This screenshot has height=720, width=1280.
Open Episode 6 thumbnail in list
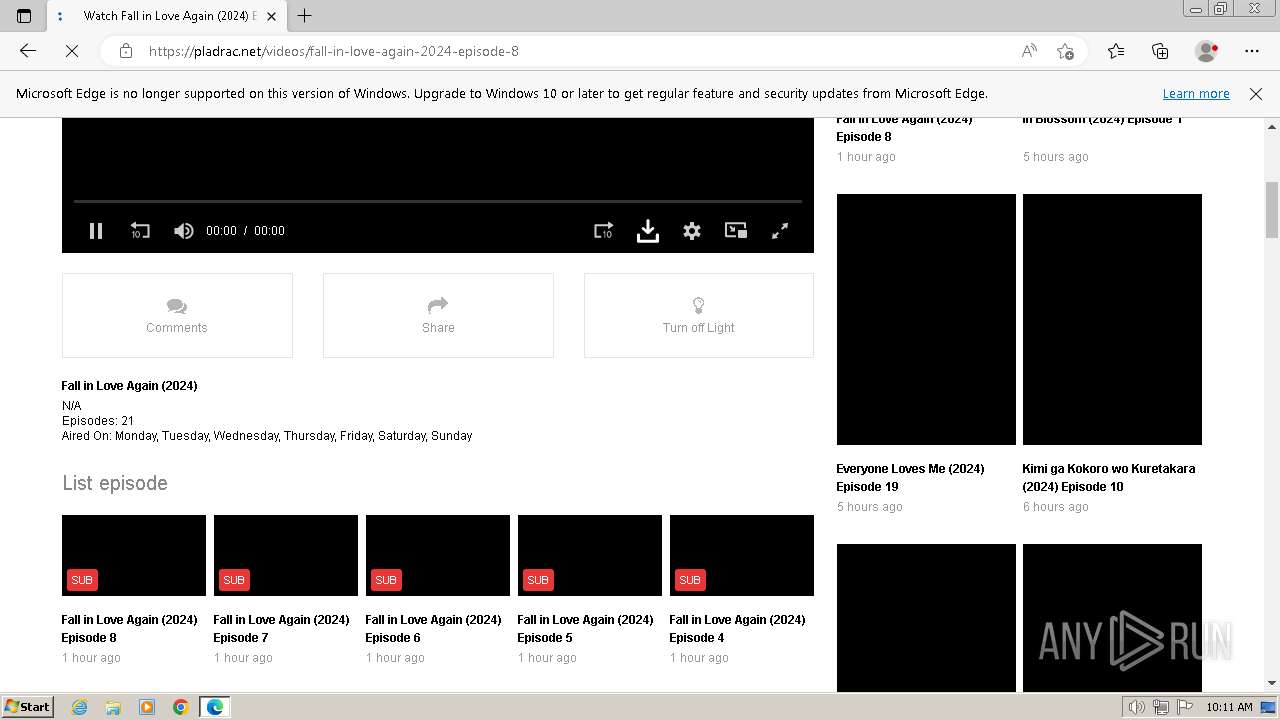pyautogui.click(x=438, y=555)
